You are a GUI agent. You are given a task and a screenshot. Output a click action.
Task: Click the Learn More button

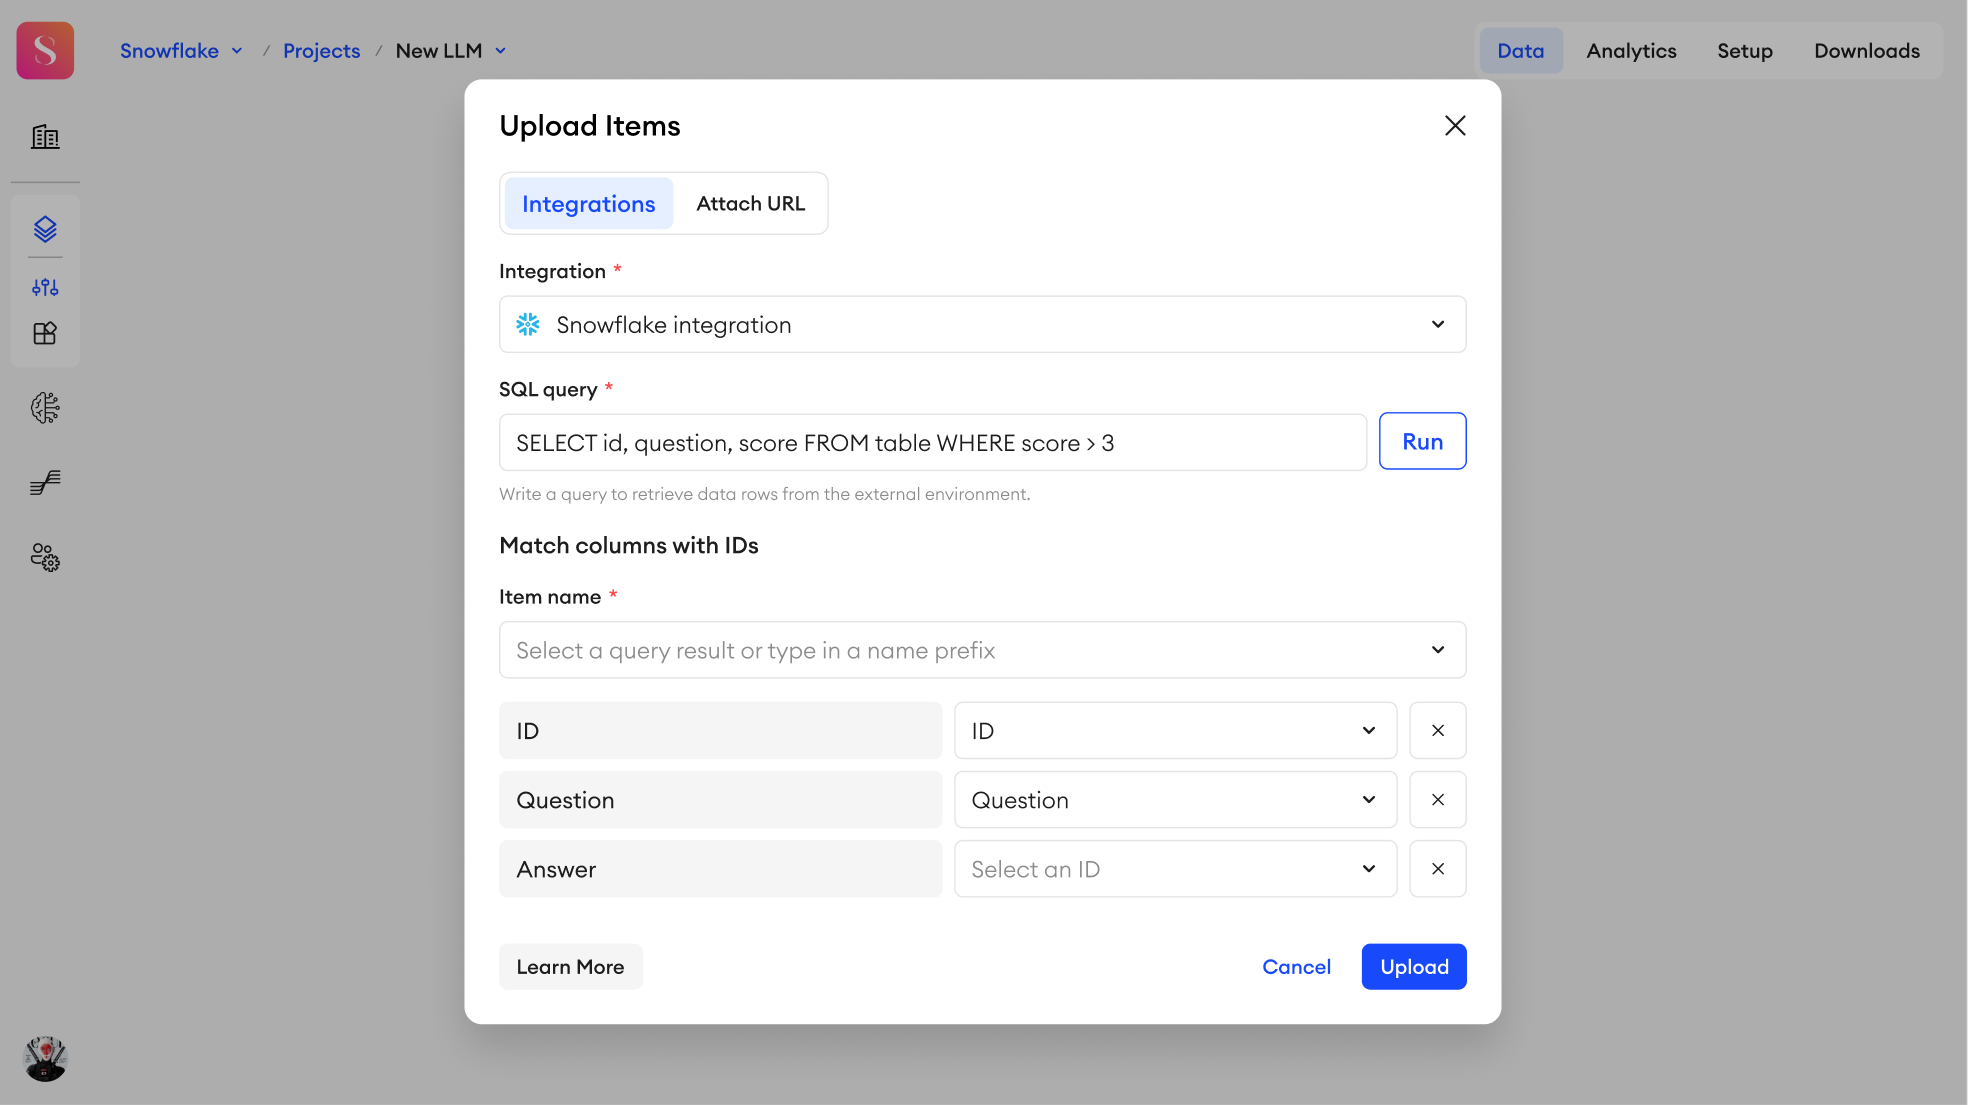point(571,967)
